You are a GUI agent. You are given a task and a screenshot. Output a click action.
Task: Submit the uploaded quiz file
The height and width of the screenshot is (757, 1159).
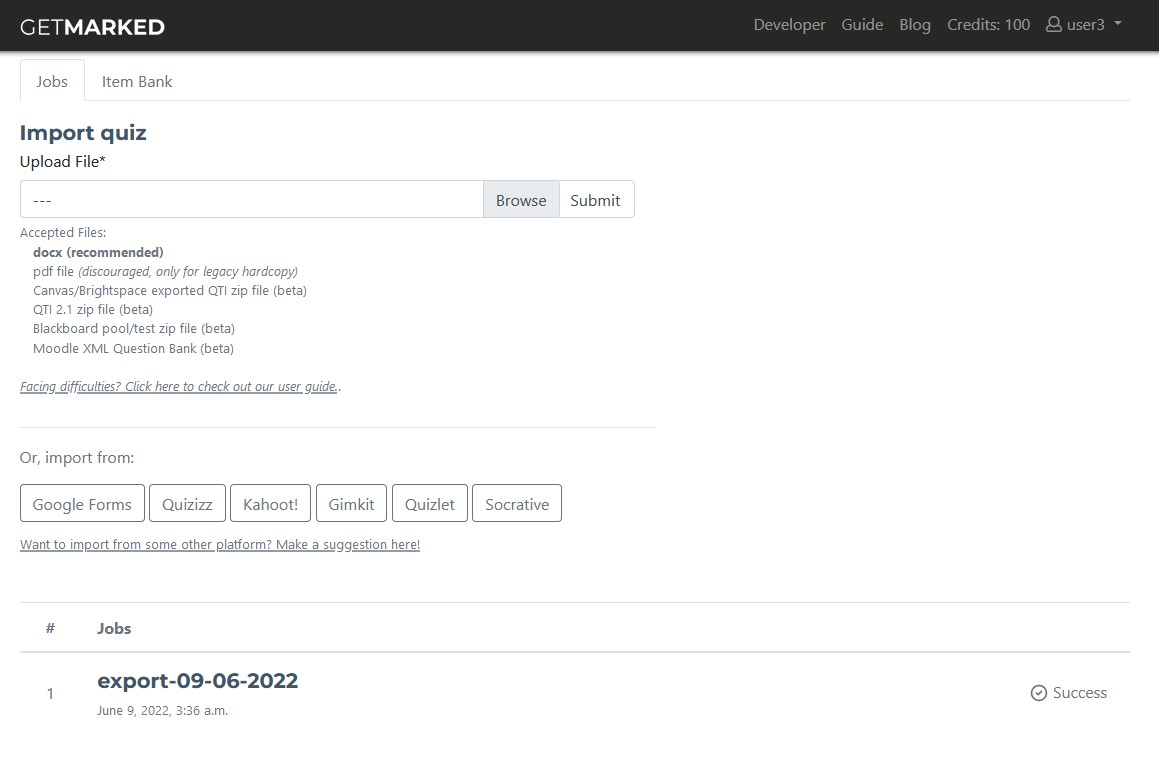point(595,200)
